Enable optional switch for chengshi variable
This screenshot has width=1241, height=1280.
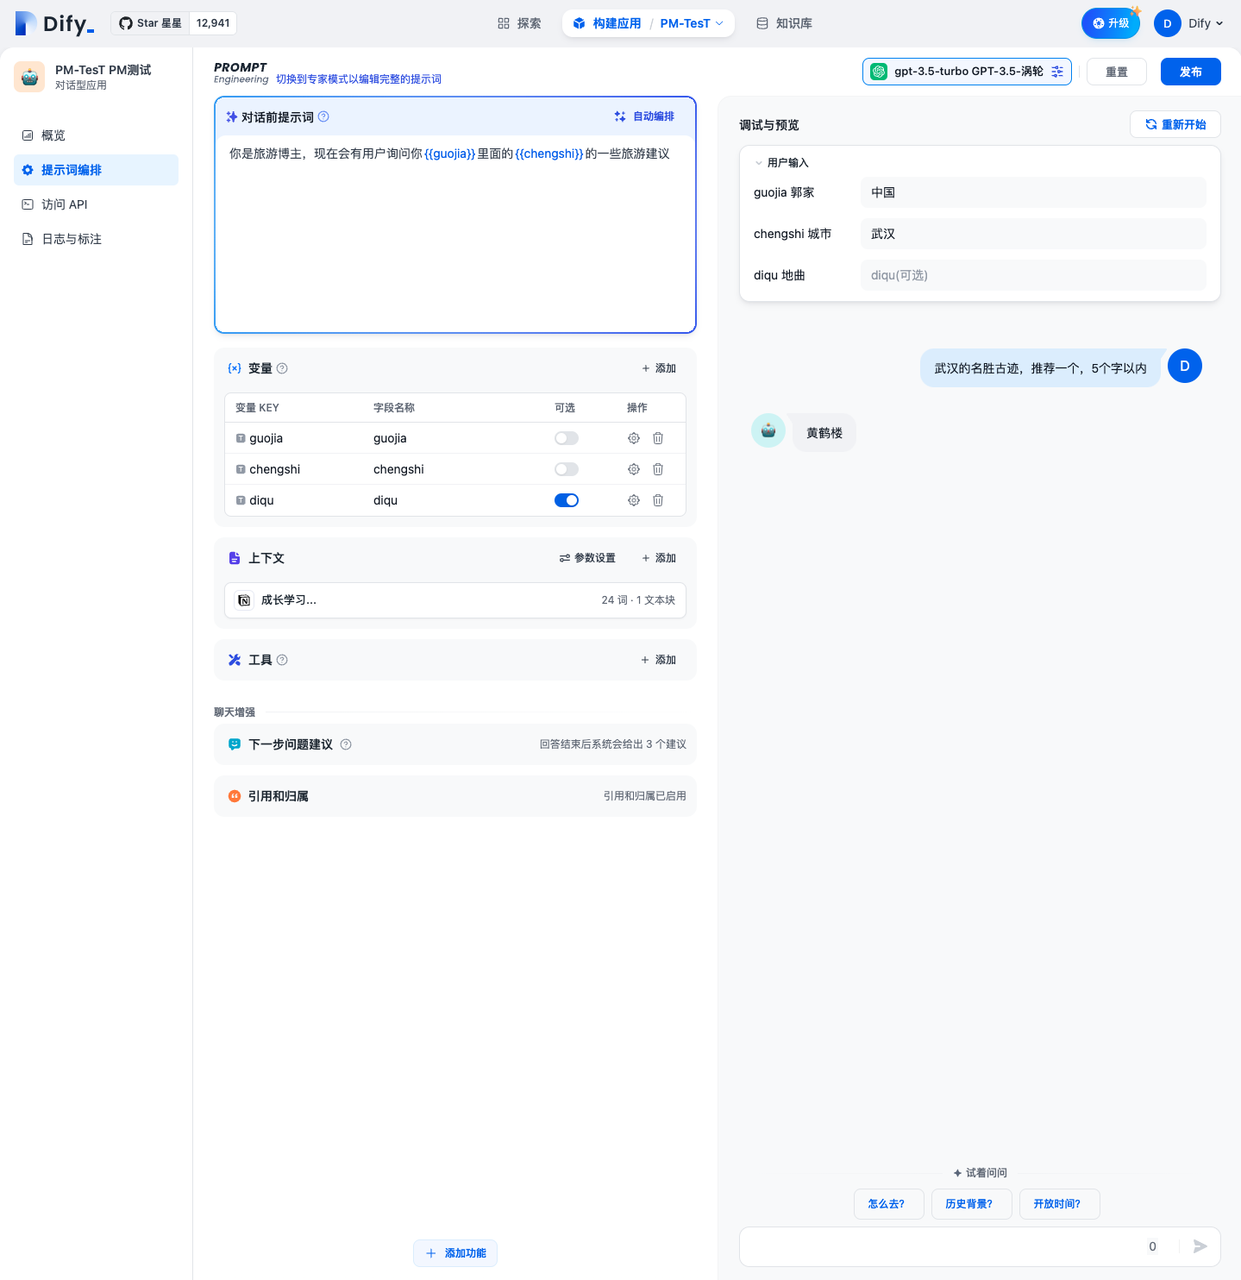click(x=566, y=469)
